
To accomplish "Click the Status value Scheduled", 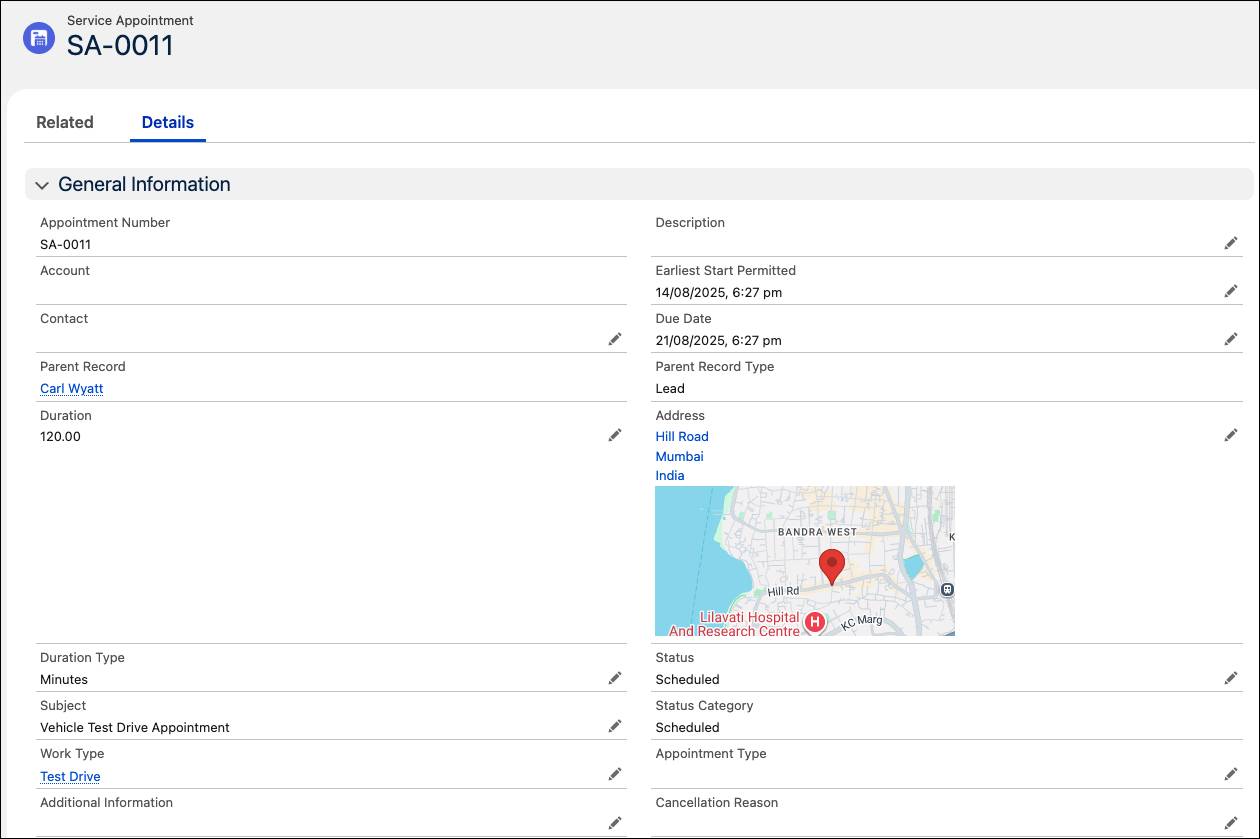I will [687, 679].
